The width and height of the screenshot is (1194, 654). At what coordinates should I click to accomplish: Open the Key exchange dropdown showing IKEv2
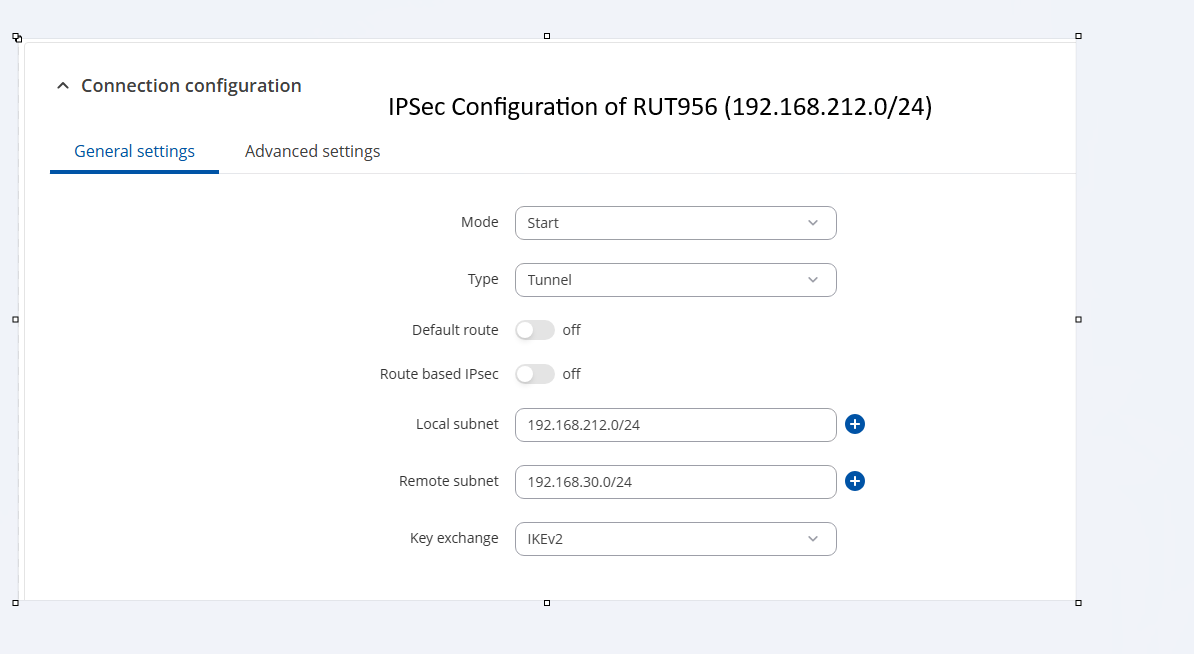click(675, 539)
